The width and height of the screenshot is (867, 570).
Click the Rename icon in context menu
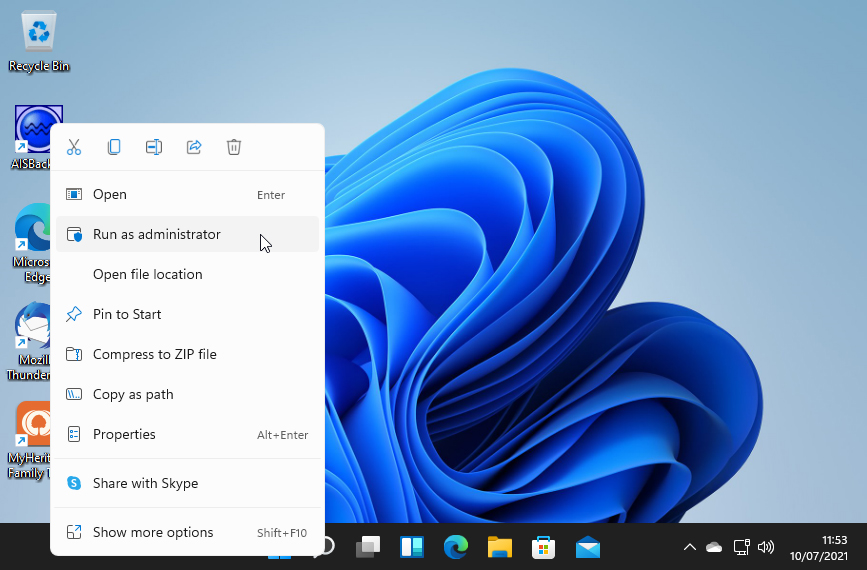click(x=154, y=147)
